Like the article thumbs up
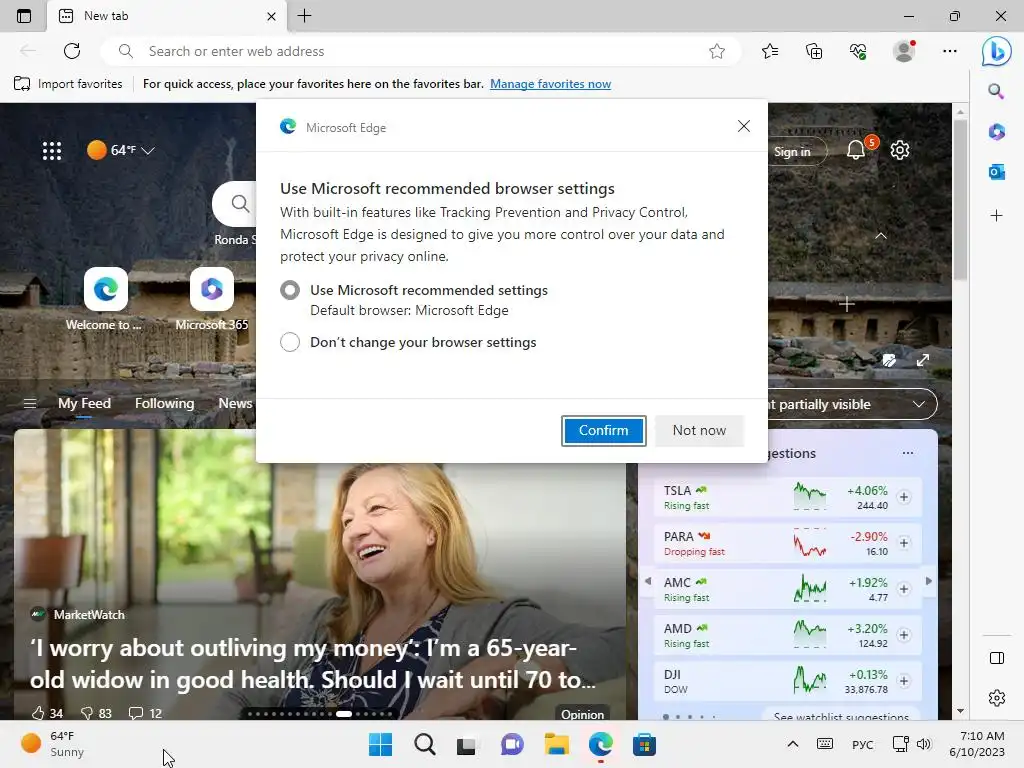The width and height of the screenshot is (1024, 768). click(47, 713)
